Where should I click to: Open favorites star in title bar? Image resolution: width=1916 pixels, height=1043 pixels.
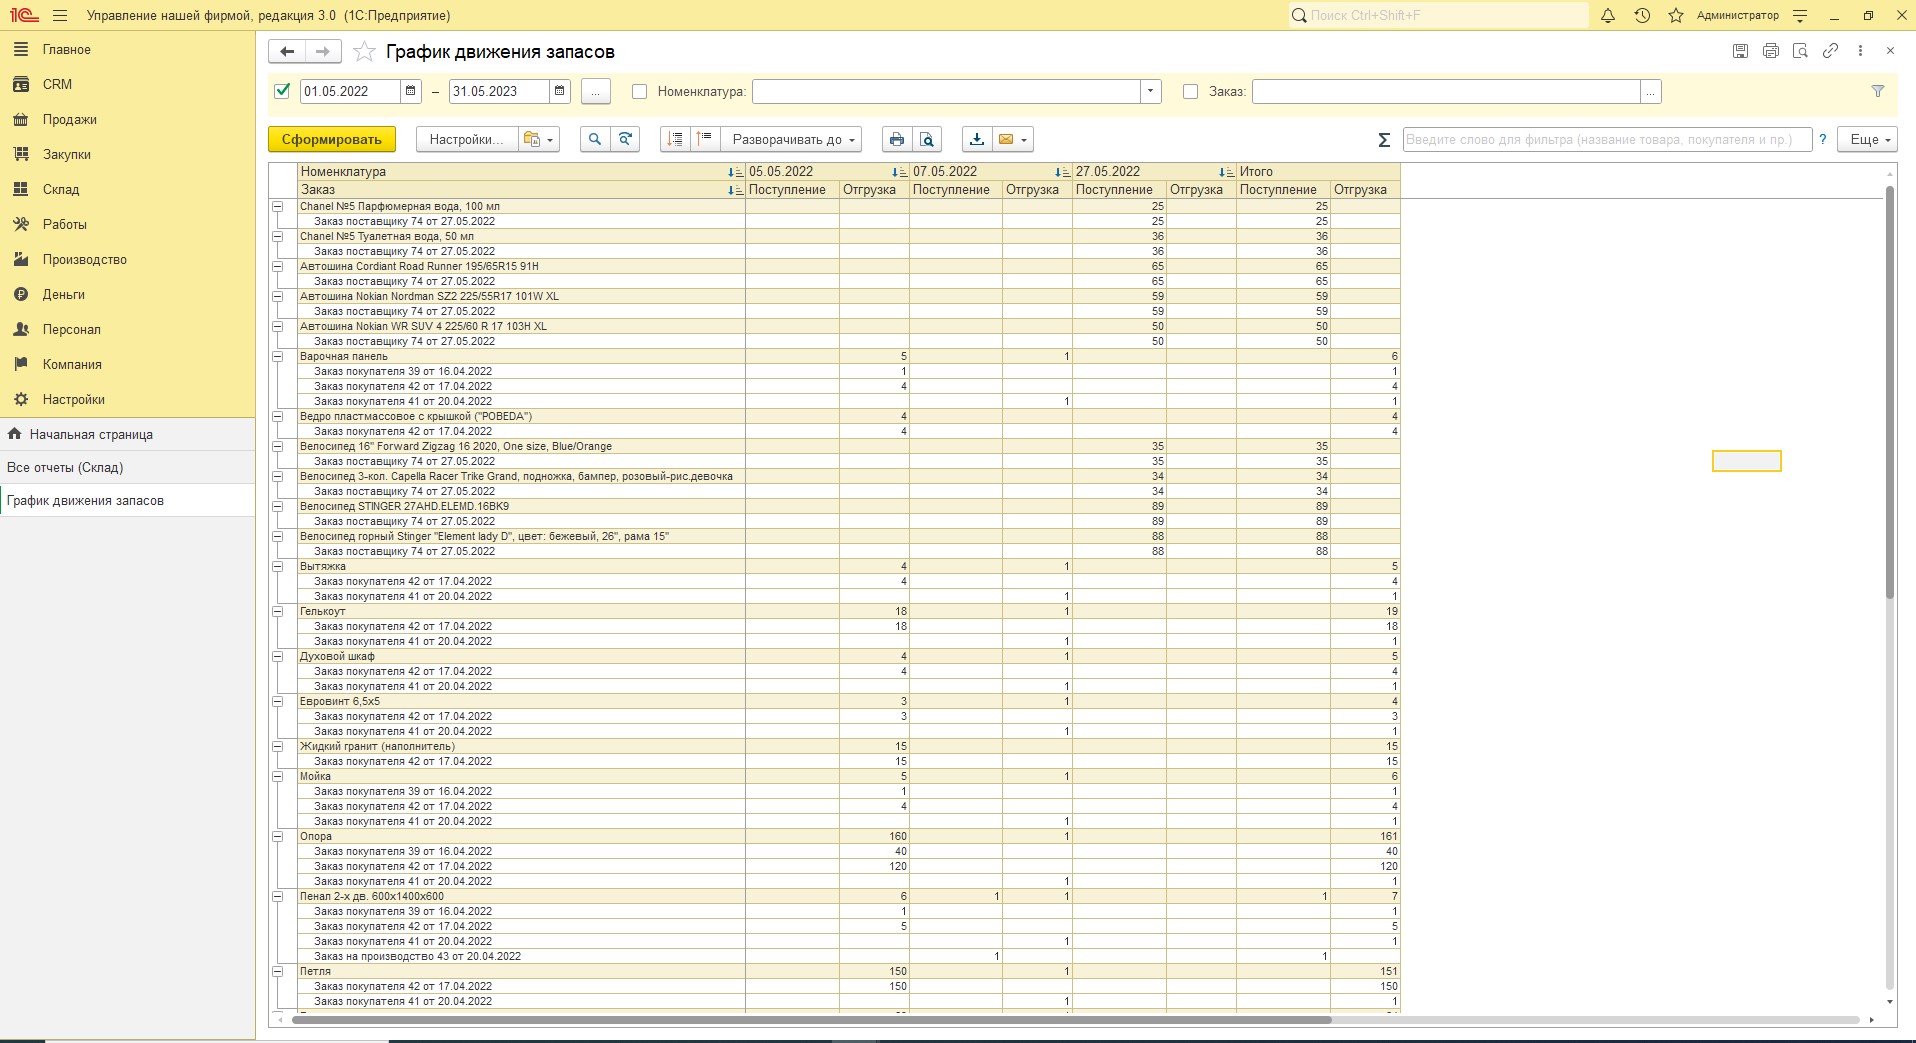point(1676,16)
